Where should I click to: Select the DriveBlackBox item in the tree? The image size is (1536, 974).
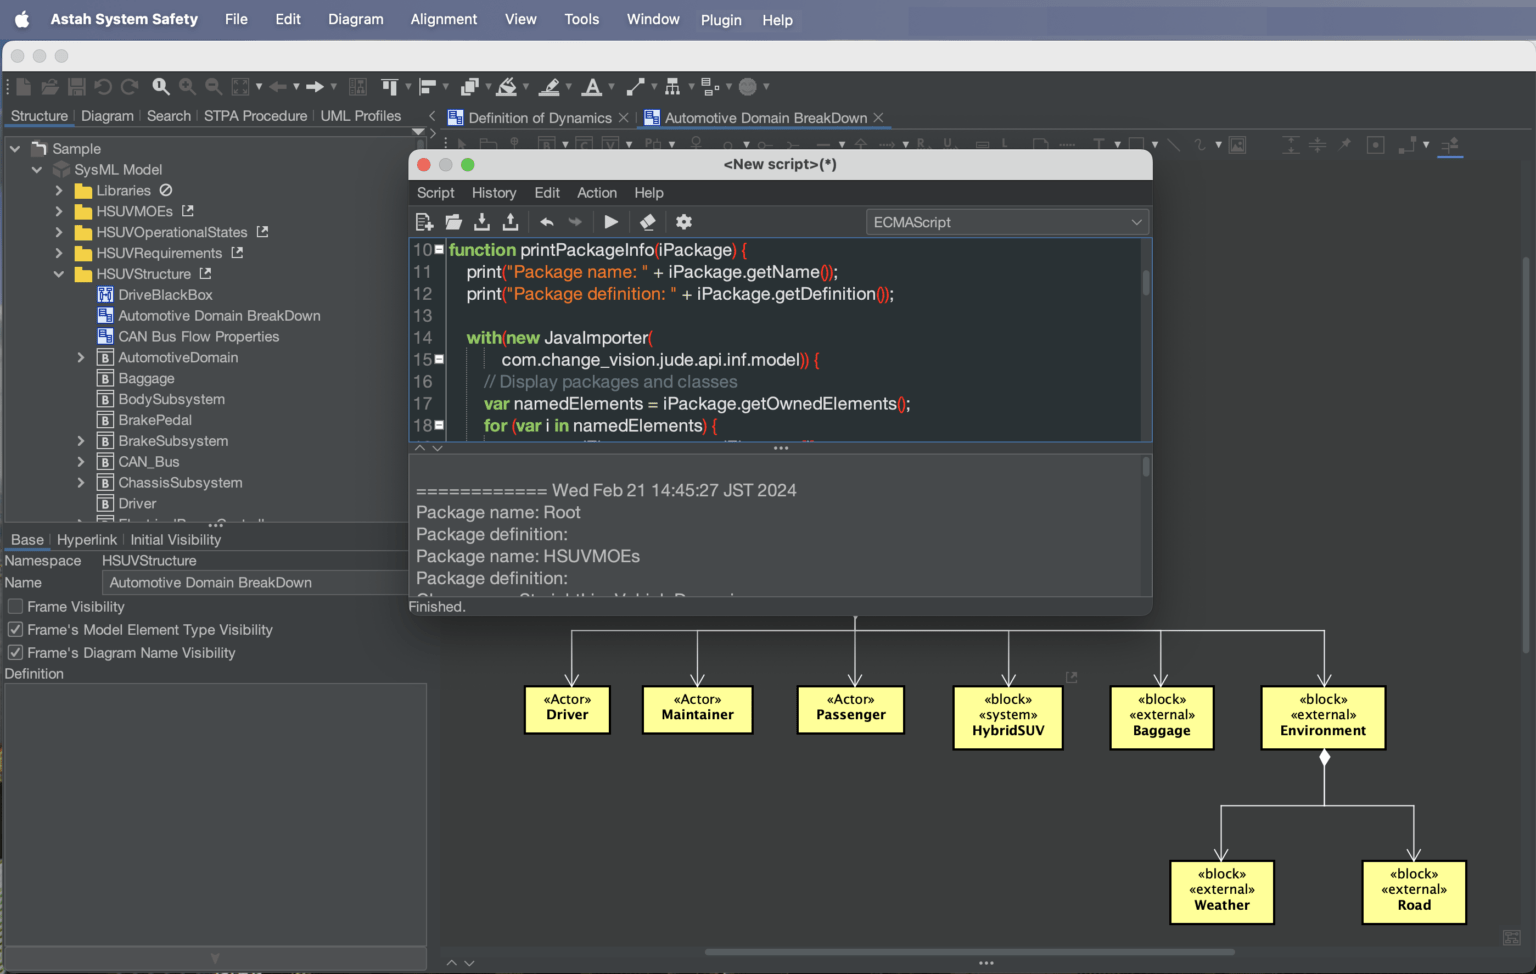point(166,294)
